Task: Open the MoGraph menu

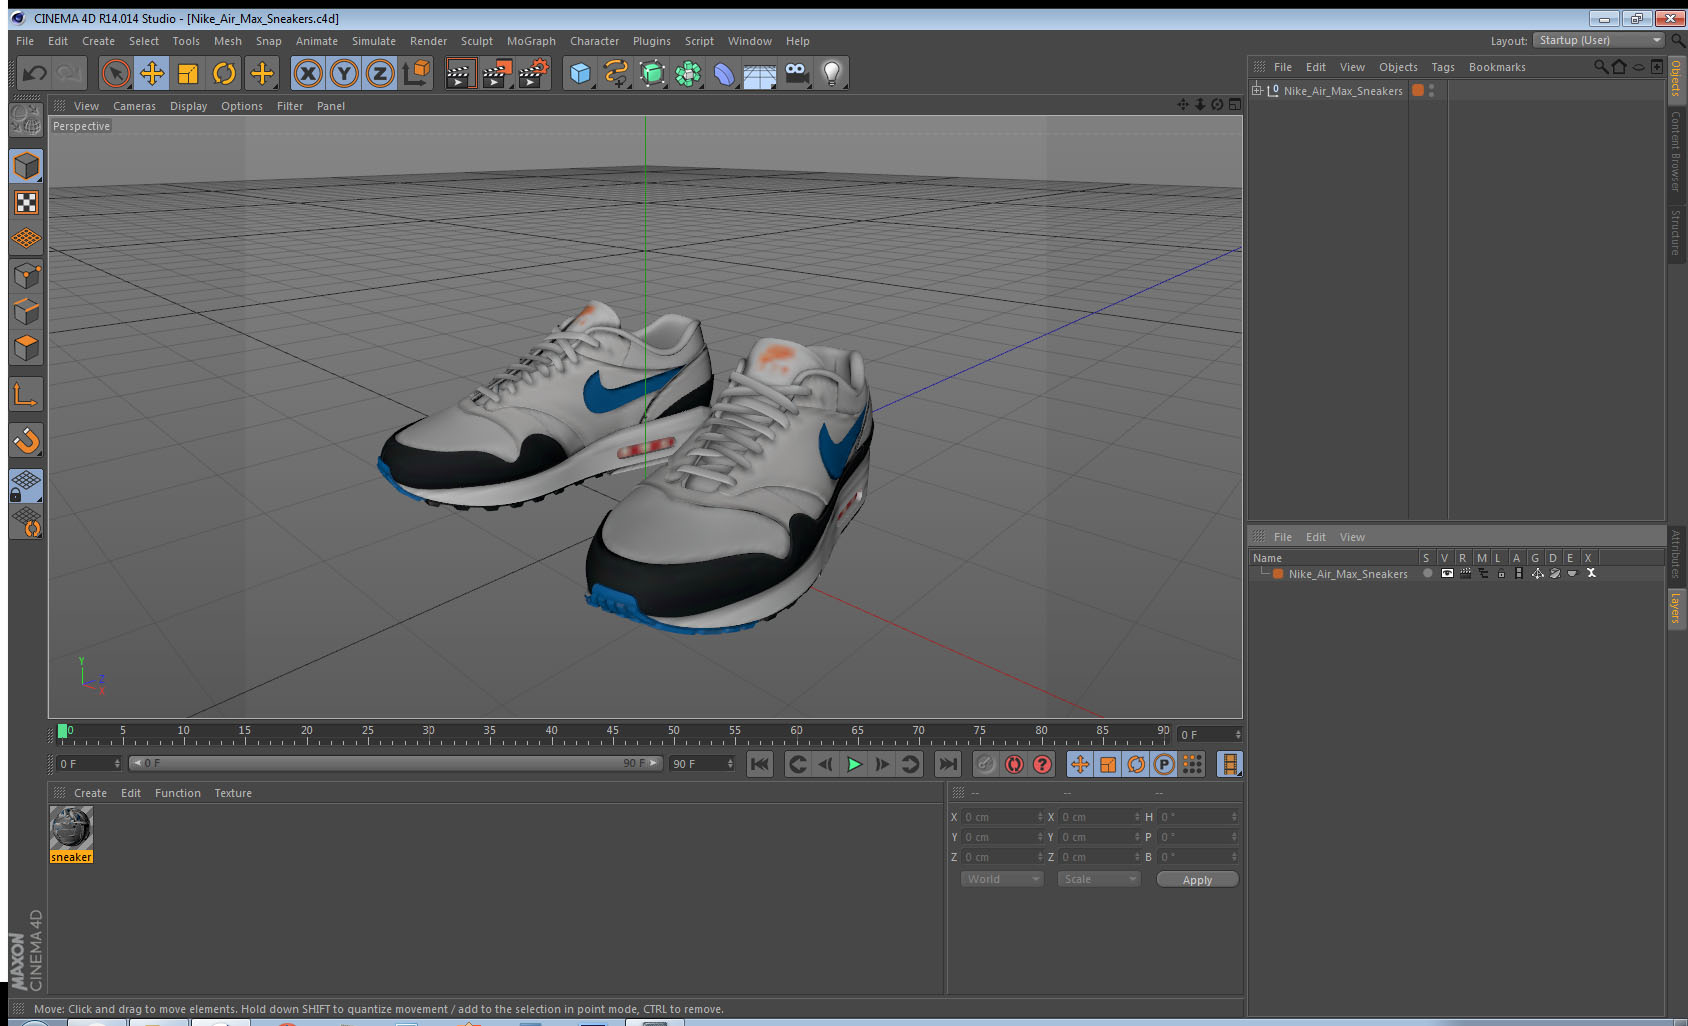Action: coord(531,41)
